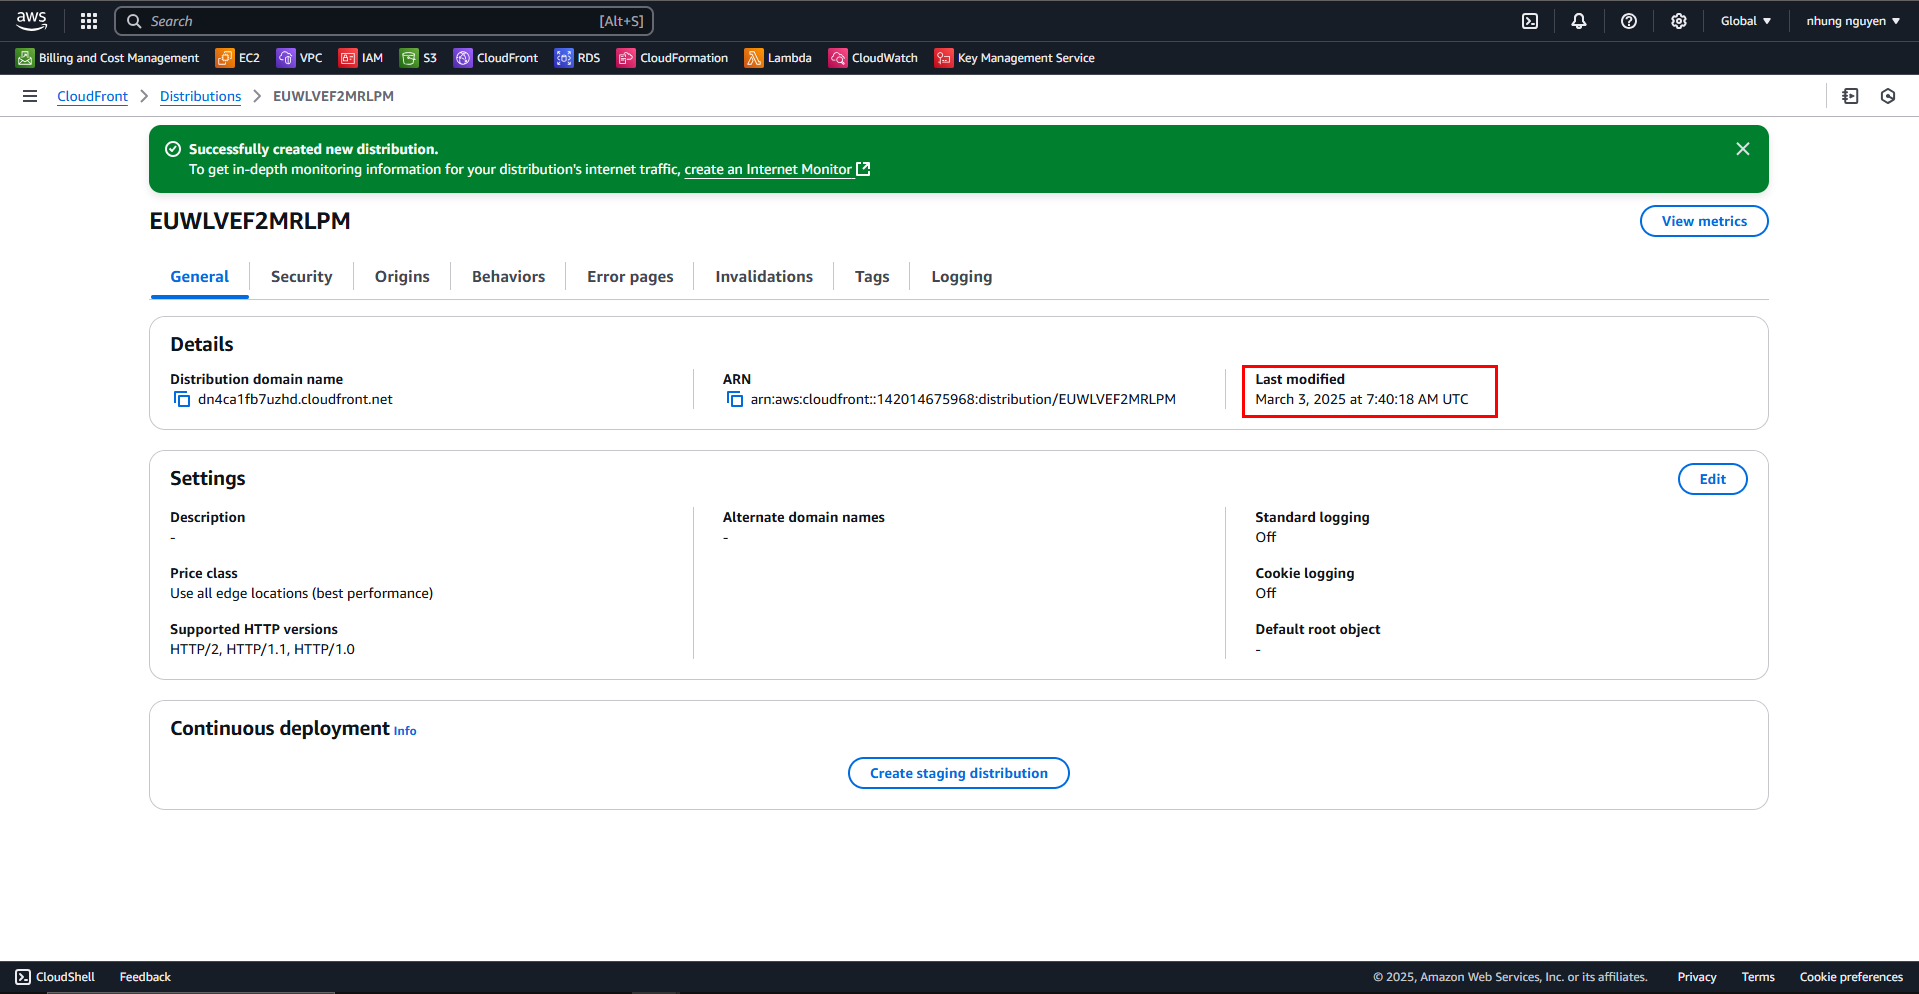Click the hexagon clock icon at top right
The image size is (1919, 994).
(1888, 96)
